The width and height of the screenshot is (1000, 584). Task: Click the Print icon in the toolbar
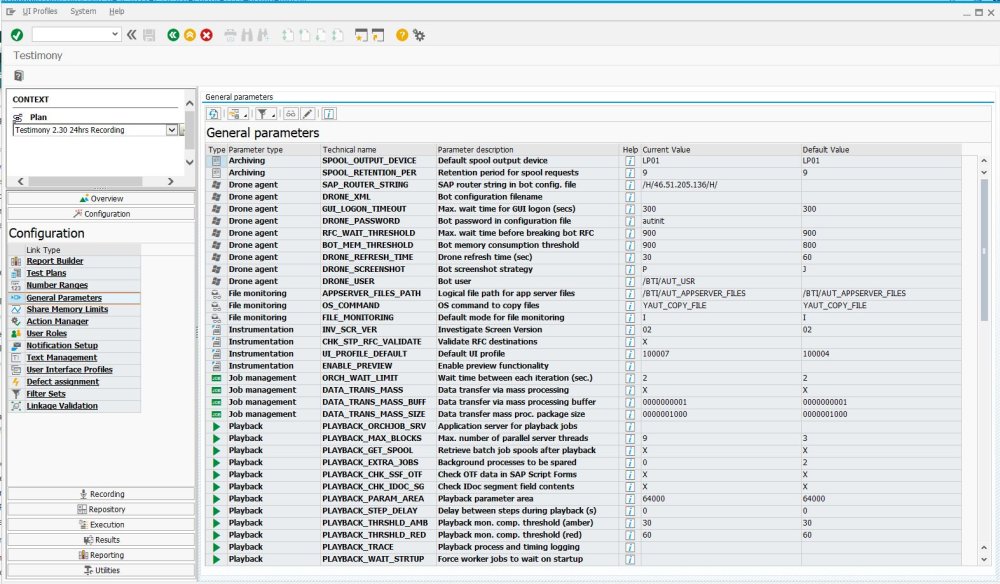click(x=230, y=35)
